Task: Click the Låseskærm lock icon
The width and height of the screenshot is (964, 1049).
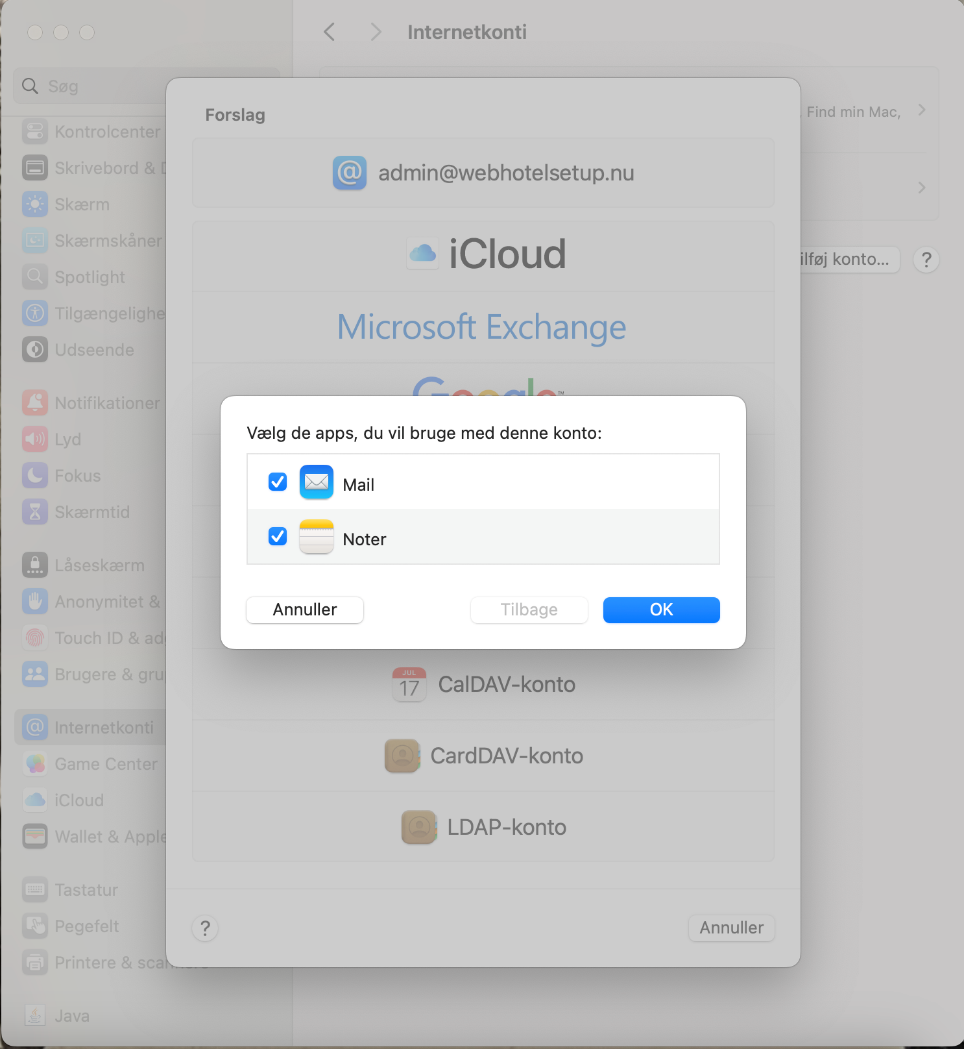Action: [x=35, y=565]
